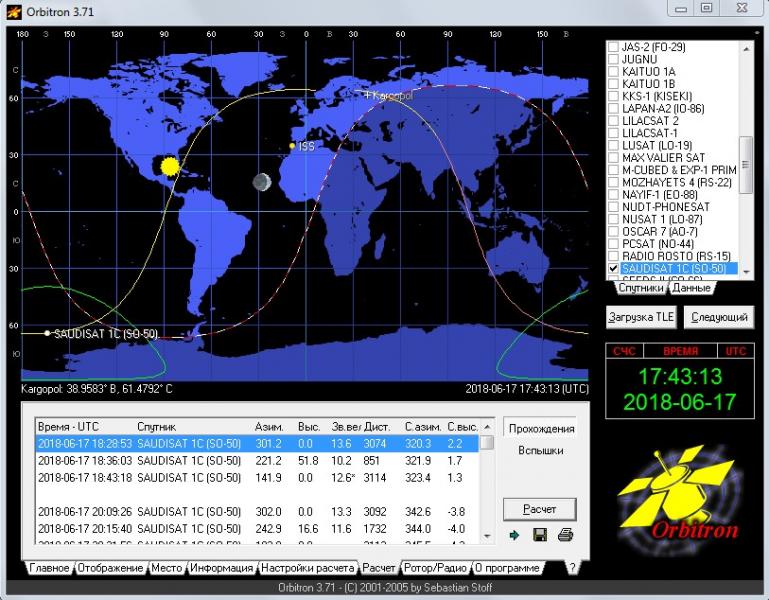Click the green arrow export icon

(515, 535)
